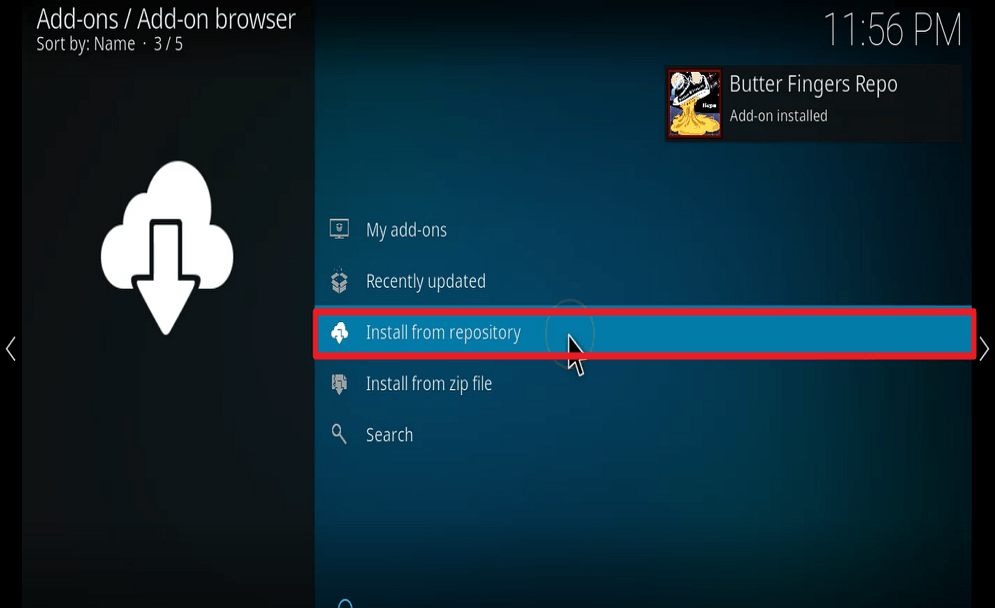This screenshot has width=995, height=608.
Task: Select Install from repository
Action: point(643,333)
